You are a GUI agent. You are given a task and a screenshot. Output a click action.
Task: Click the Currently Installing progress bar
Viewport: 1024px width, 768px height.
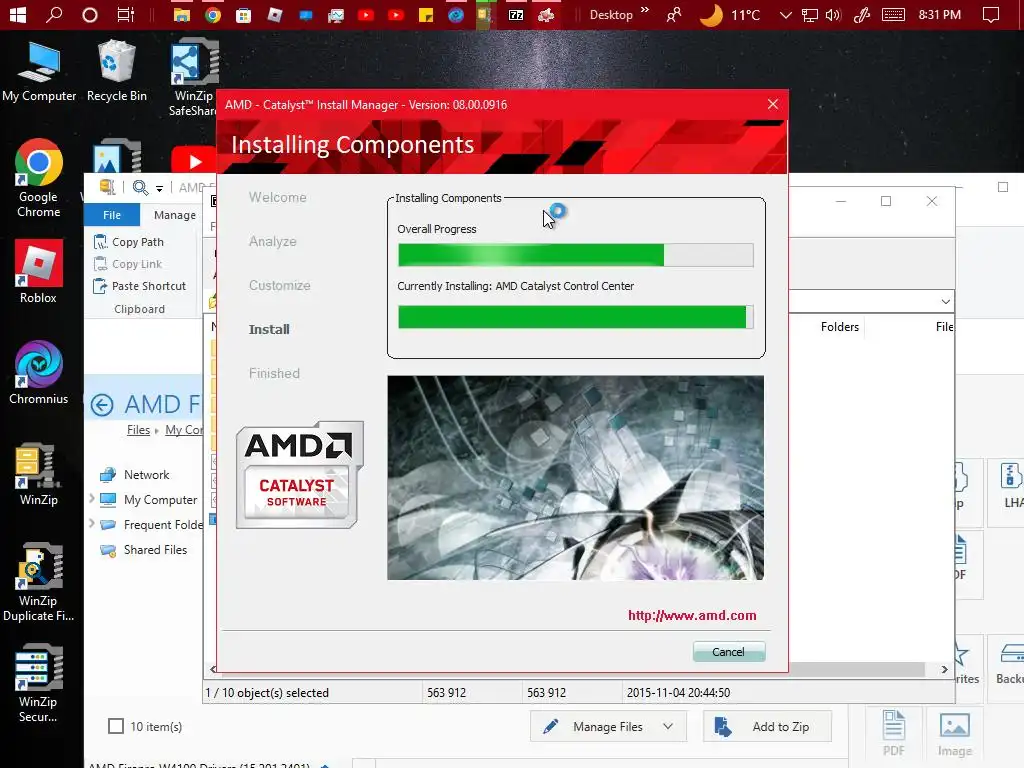point(575,317)
